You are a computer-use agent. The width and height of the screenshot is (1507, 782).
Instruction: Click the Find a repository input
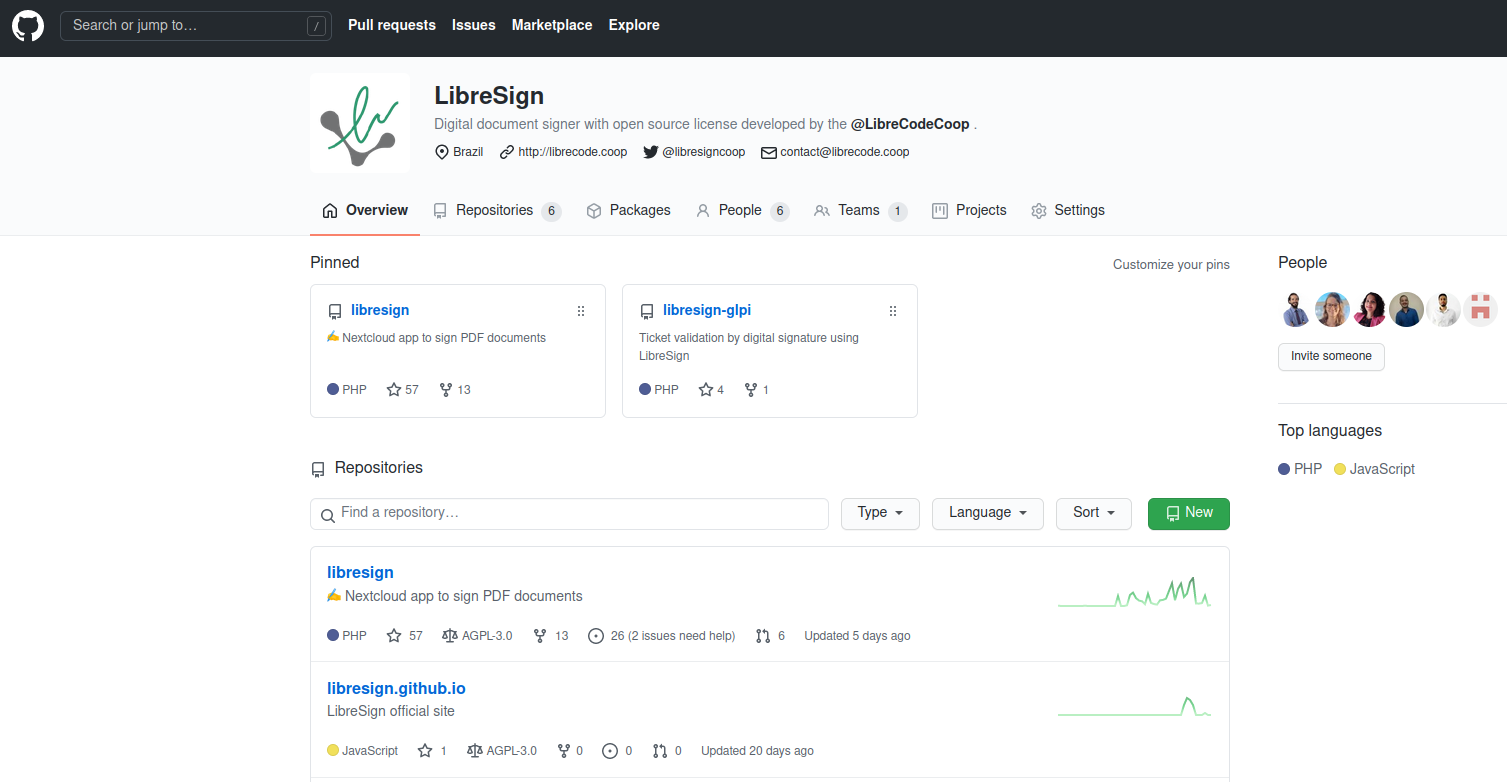pyautogui.click(x=569, y=513)
